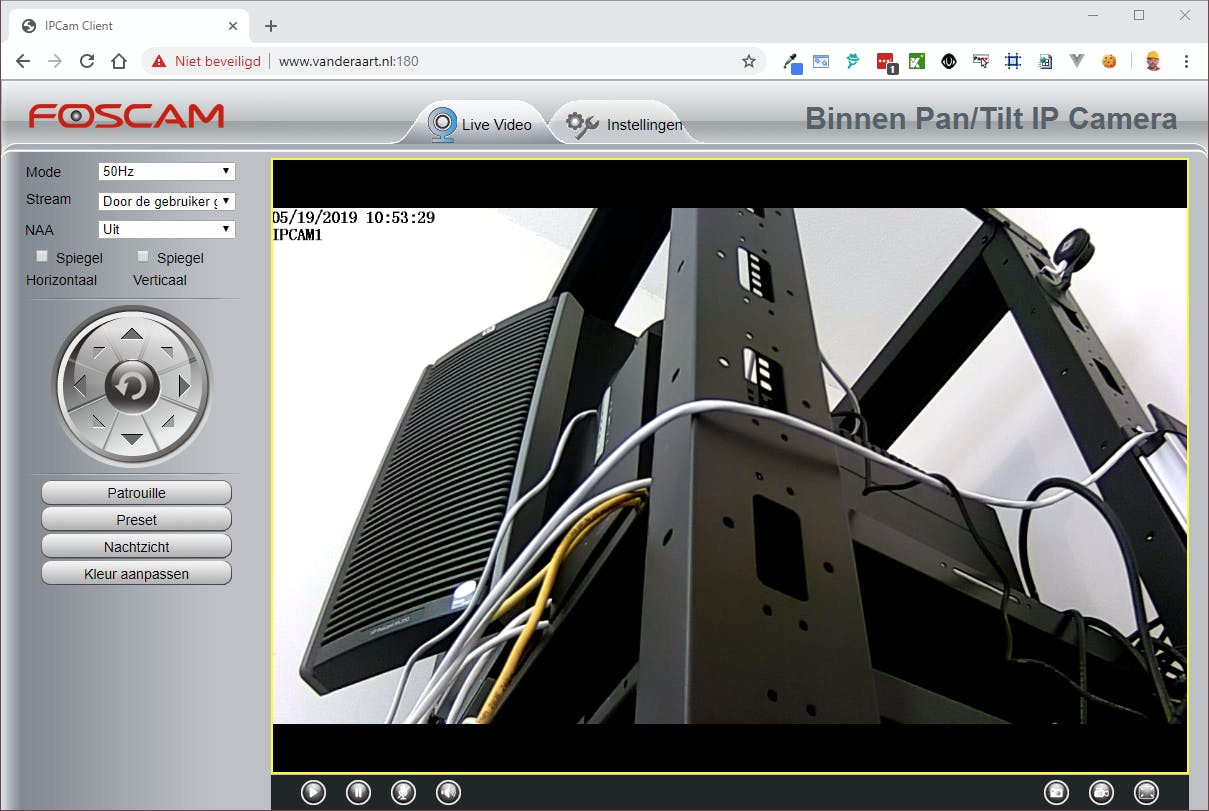Bookmark this page with the star

748,61
